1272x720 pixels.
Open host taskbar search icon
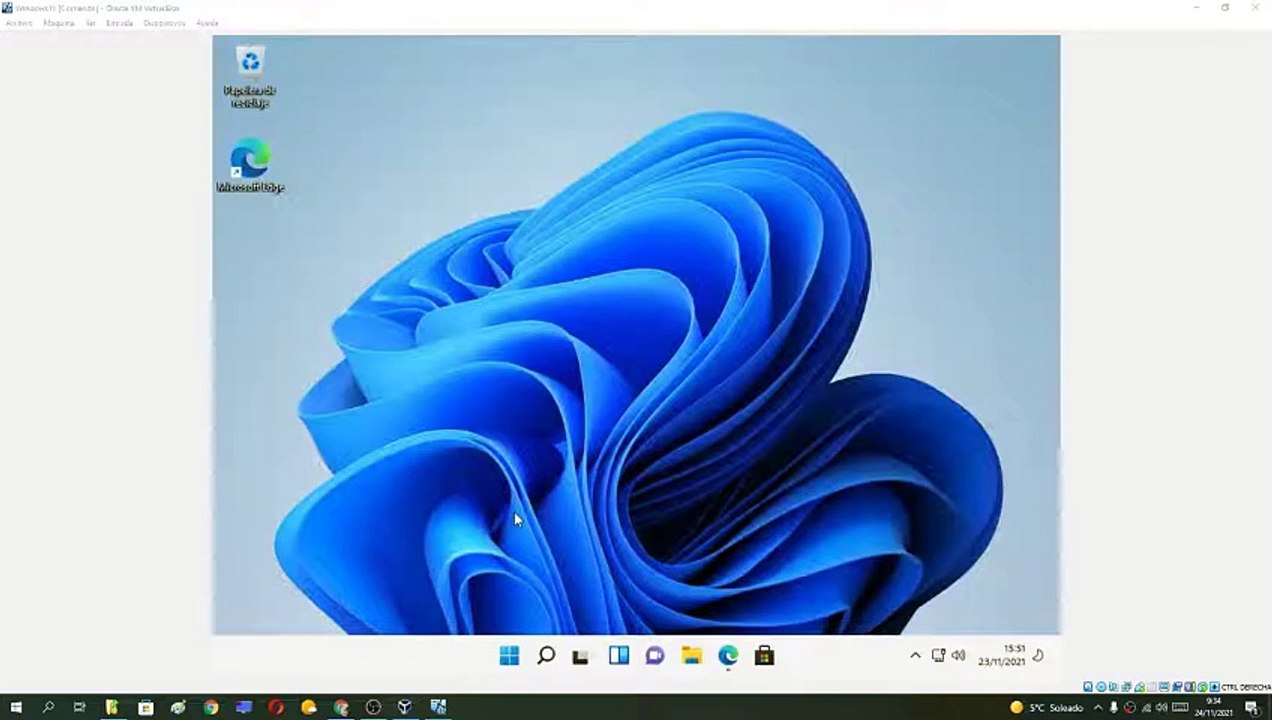(x=48, y=707)
